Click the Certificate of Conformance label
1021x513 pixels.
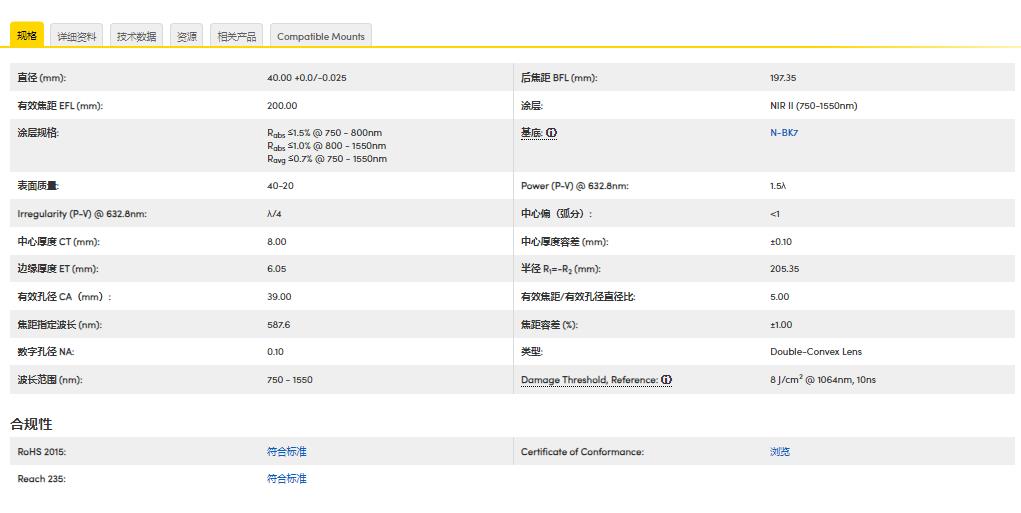[x=582, y=451]
